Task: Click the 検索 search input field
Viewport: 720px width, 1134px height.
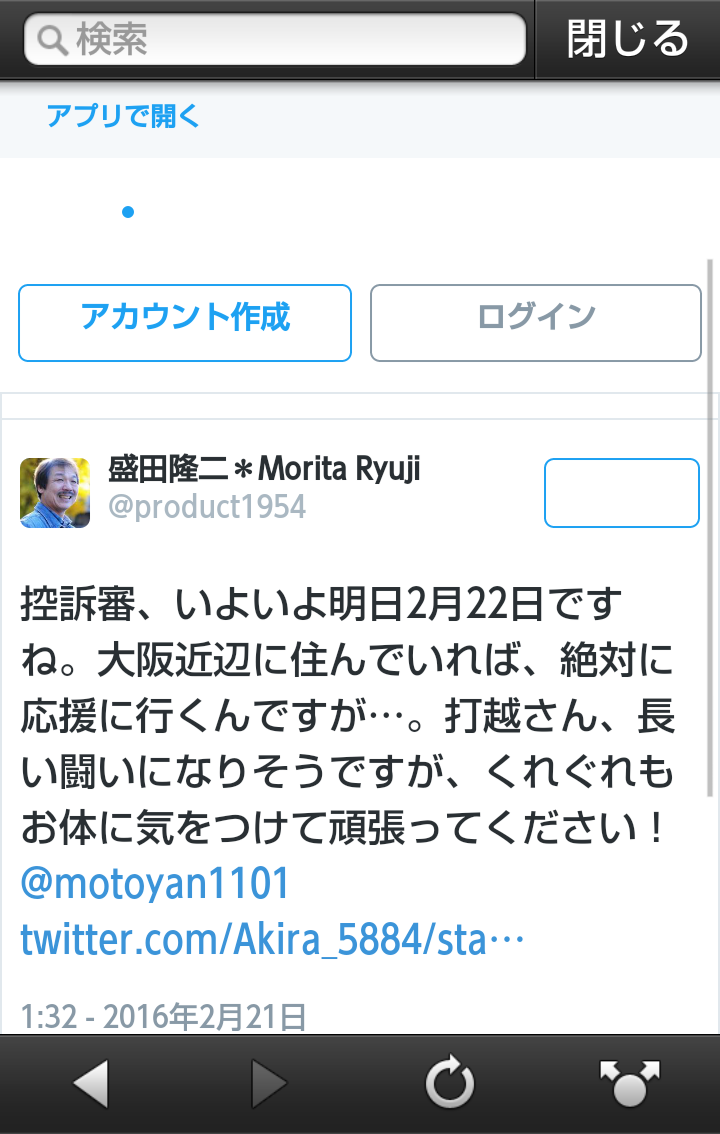Action: (275, 39)
